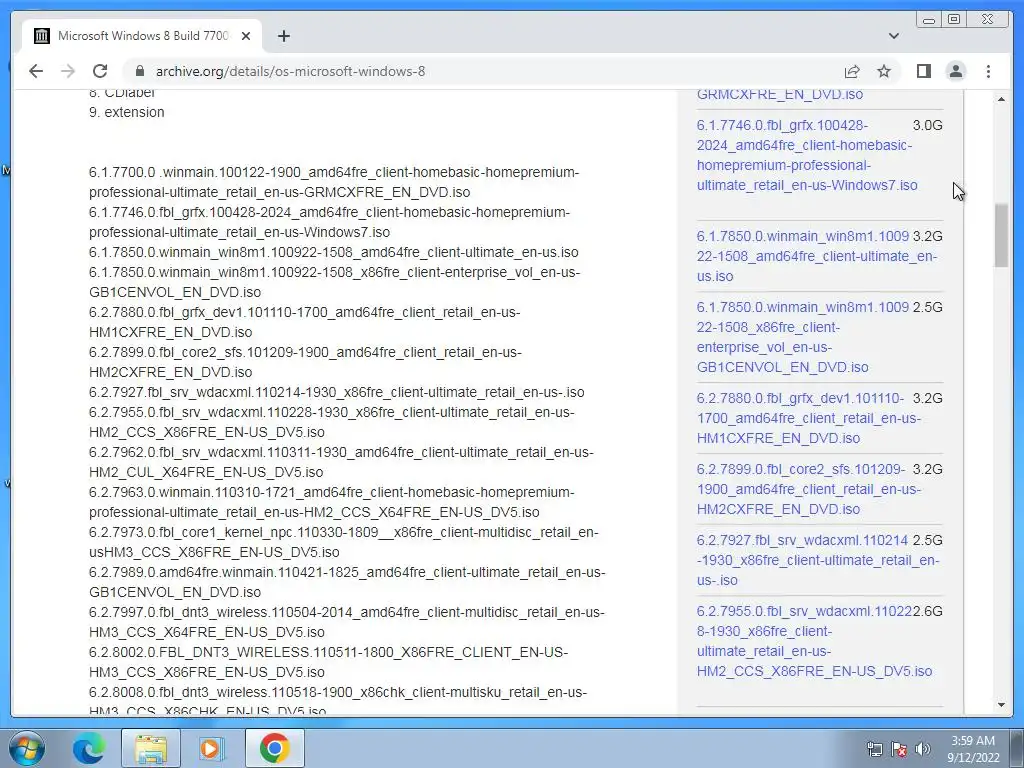The image size is (1024, 768).
Task: Click description line 6.2.8008.0.fbl_dnt3_wireless
Action: point(338,700)
